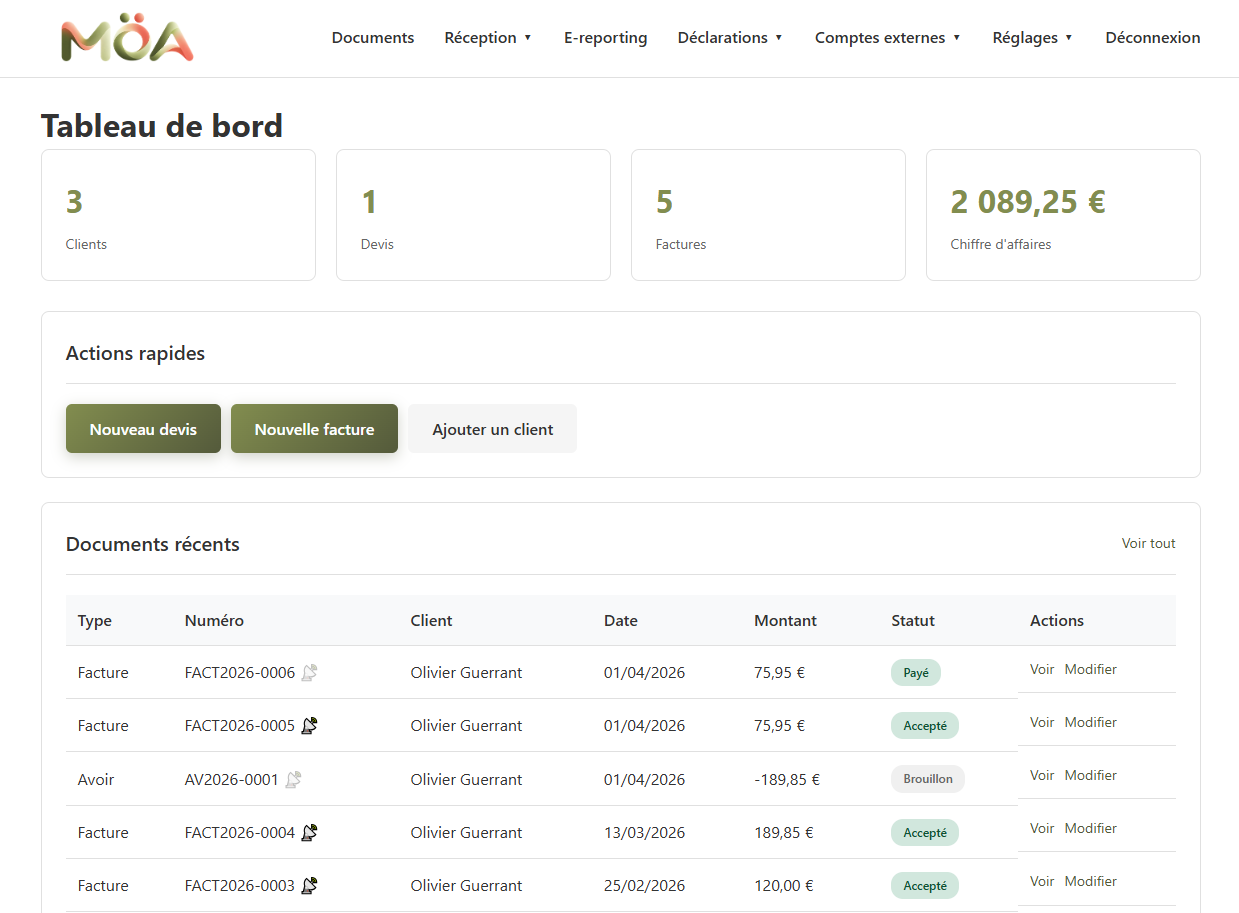Click the MÖA logo
This screenshot has height=913, width=1239.
127,40
